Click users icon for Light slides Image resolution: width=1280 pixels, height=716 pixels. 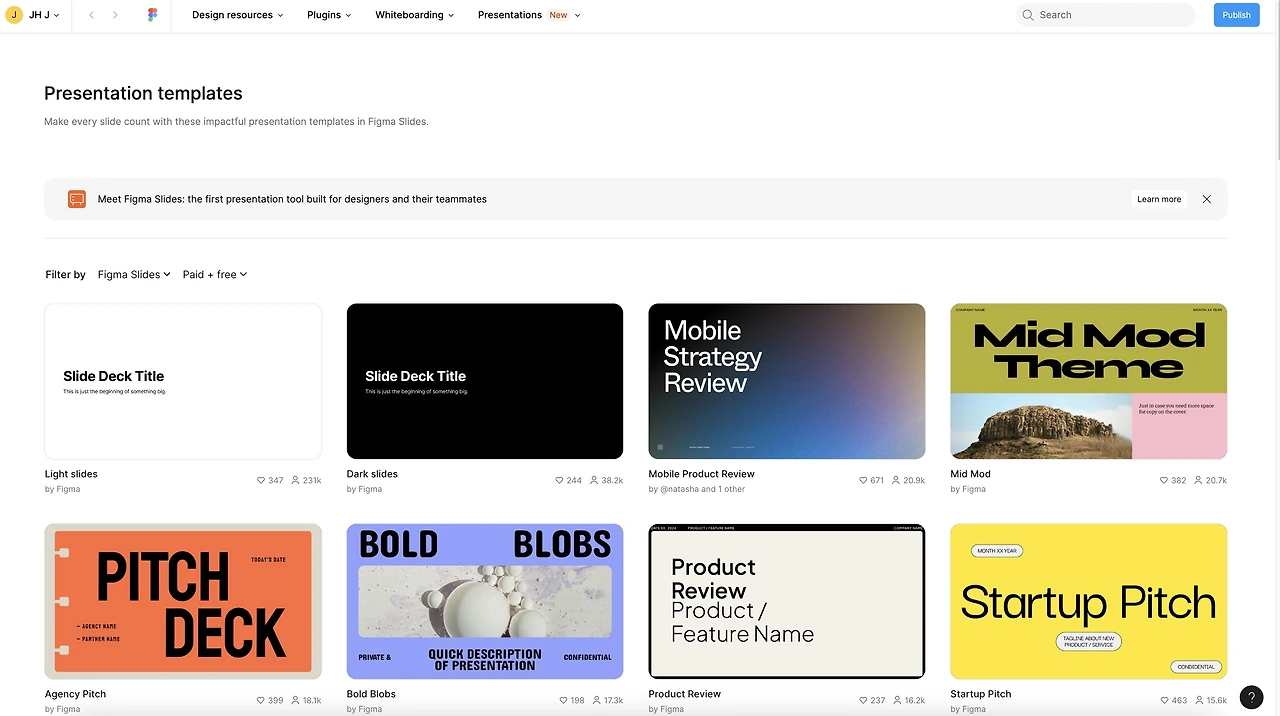pos(295,480)
